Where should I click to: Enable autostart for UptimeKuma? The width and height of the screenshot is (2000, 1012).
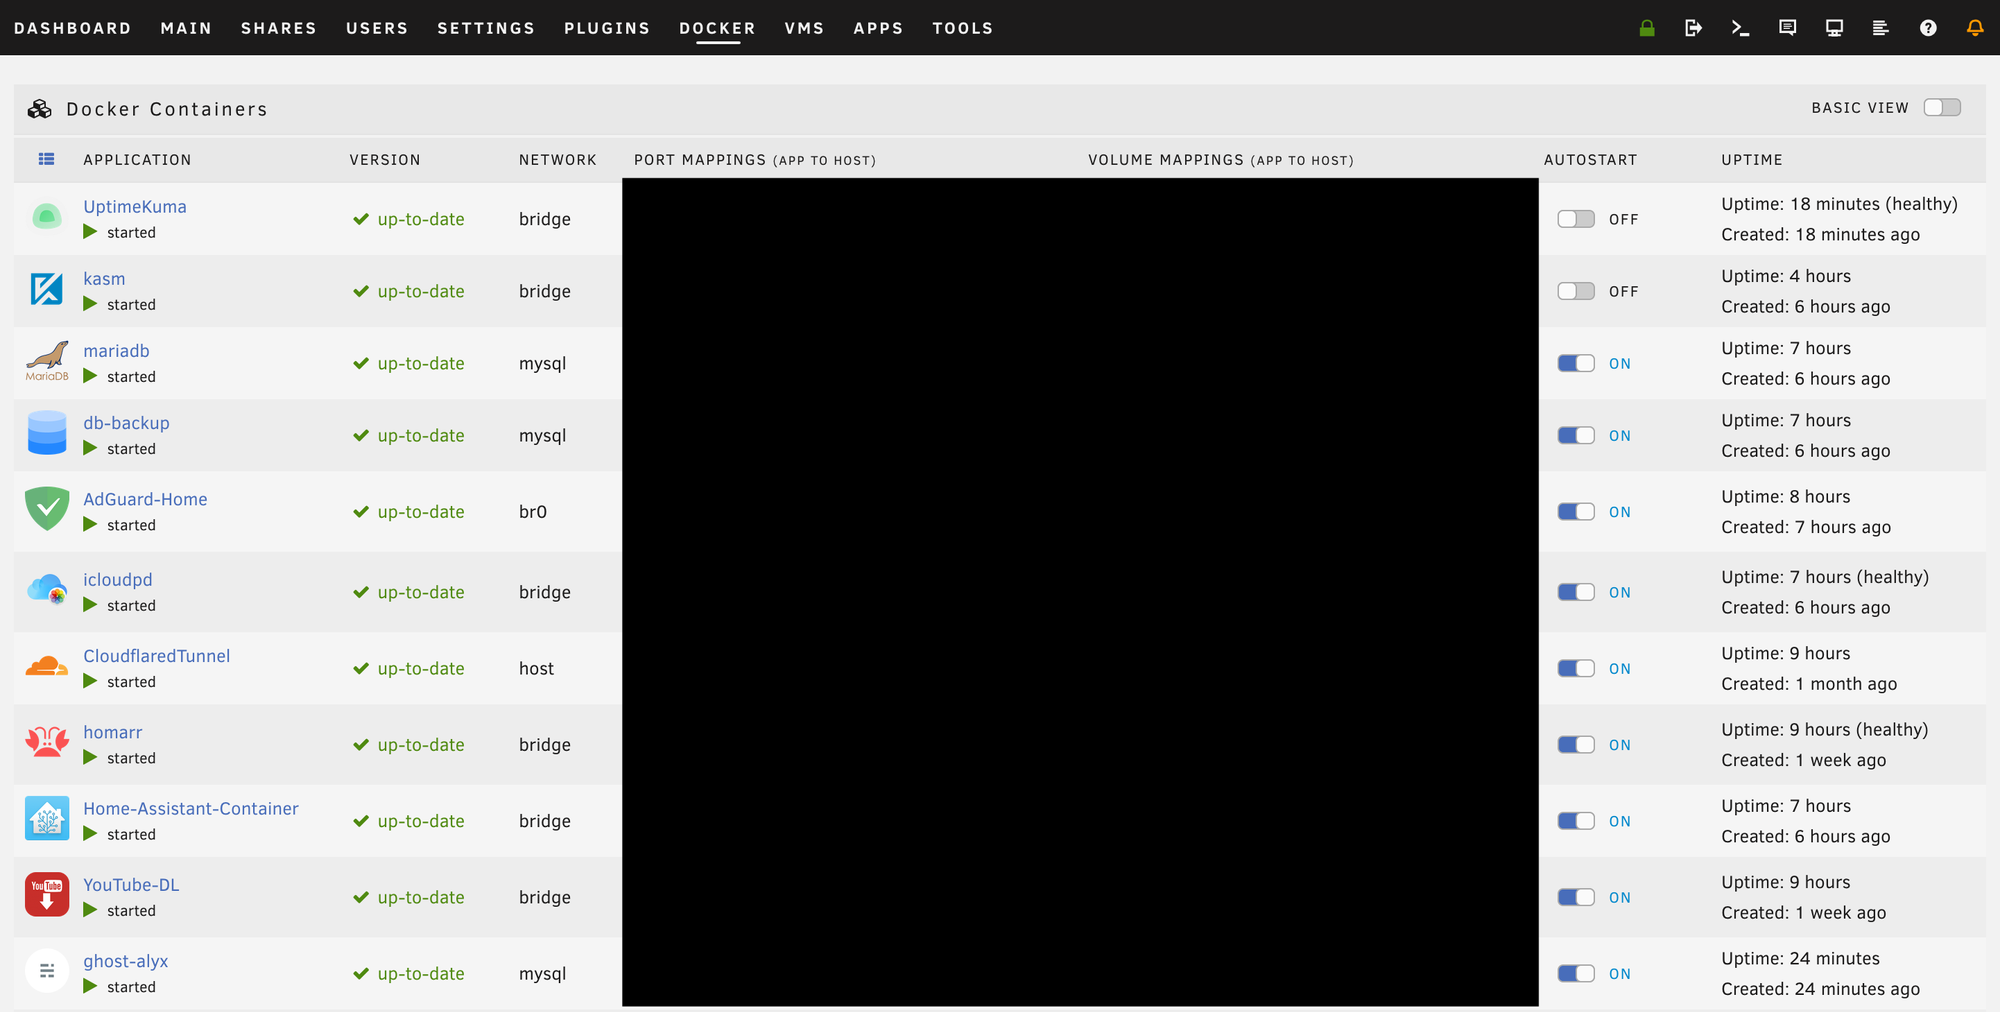point(1576,219)
